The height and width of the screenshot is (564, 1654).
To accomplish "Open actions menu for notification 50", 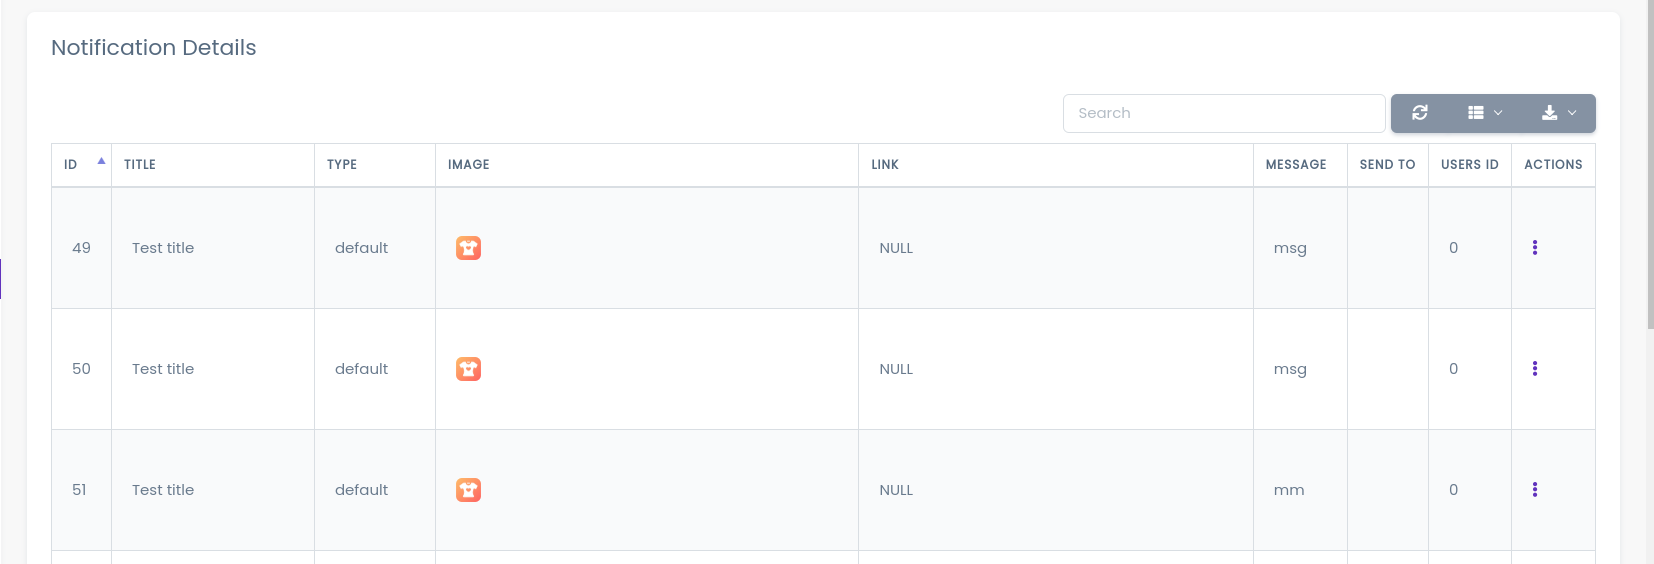I will coord(1534,369).
